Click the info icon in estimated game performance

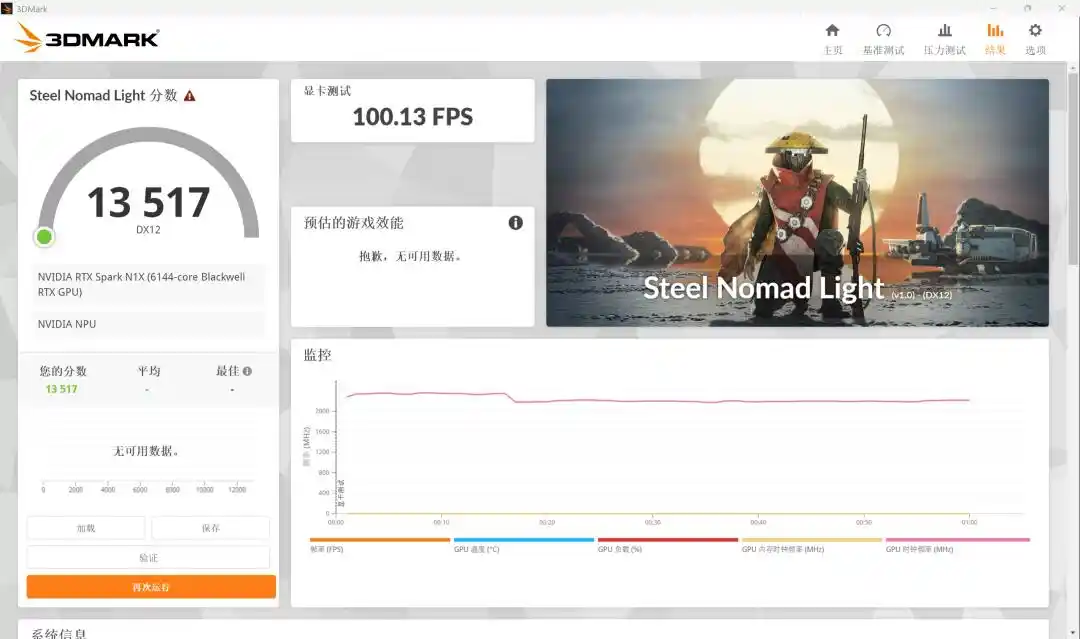(x=515, y=222)
